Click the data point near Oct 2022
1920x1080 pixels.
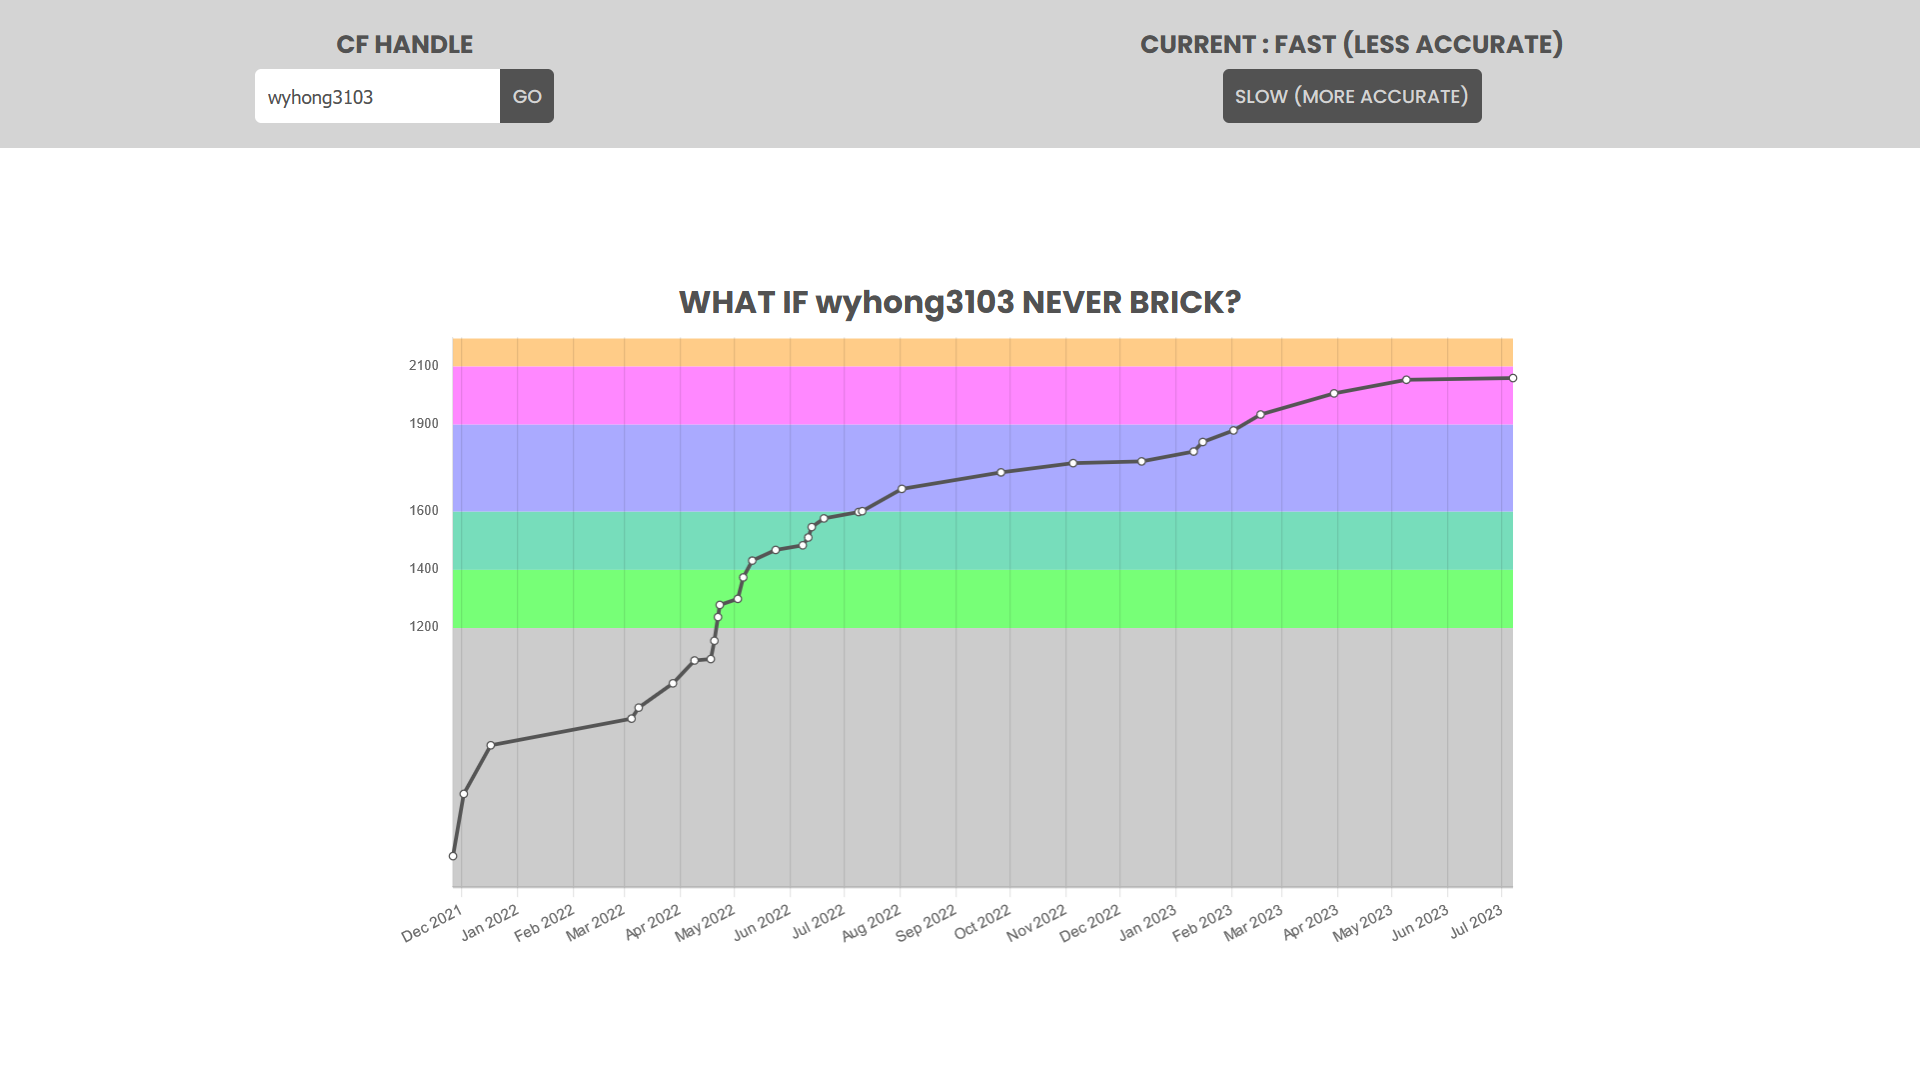tap(1001, 472)
